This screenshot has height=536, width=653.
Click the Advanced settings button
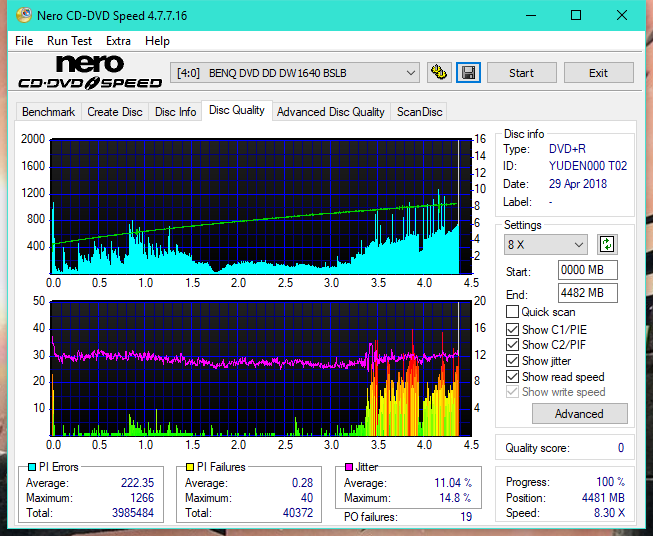pyautogui.click(x=579, y=414)
